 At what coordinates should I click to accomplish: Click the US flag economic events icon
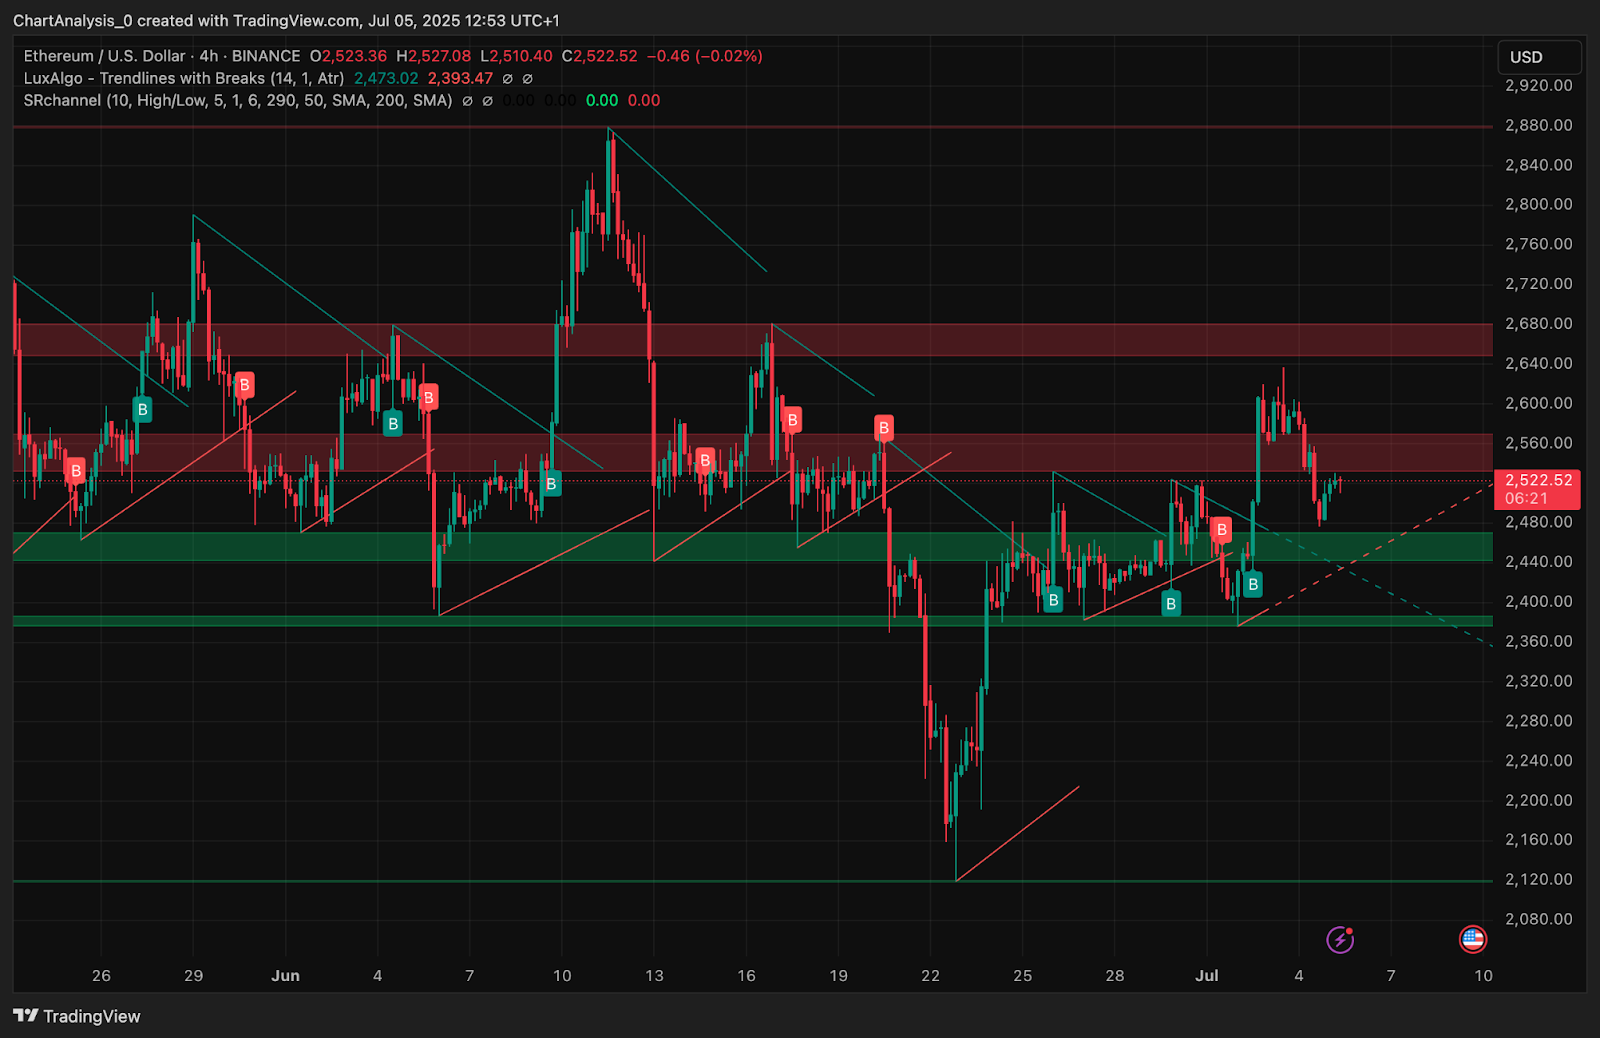[1475, 940]
